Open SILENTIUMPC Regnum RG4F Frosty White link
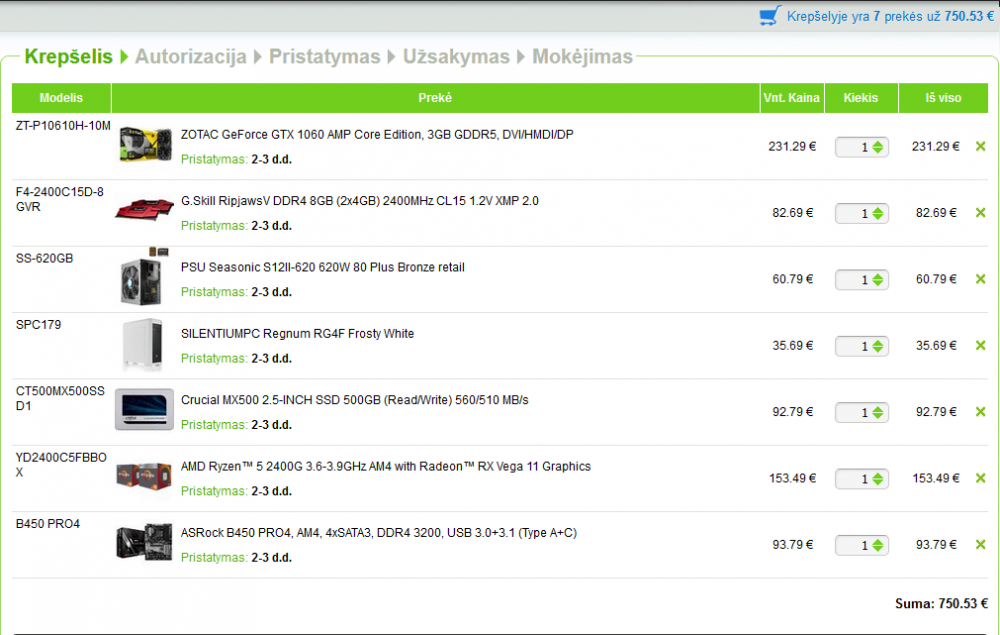The height and width of the screenshot is (635, 1000). (x=297, y=333)
